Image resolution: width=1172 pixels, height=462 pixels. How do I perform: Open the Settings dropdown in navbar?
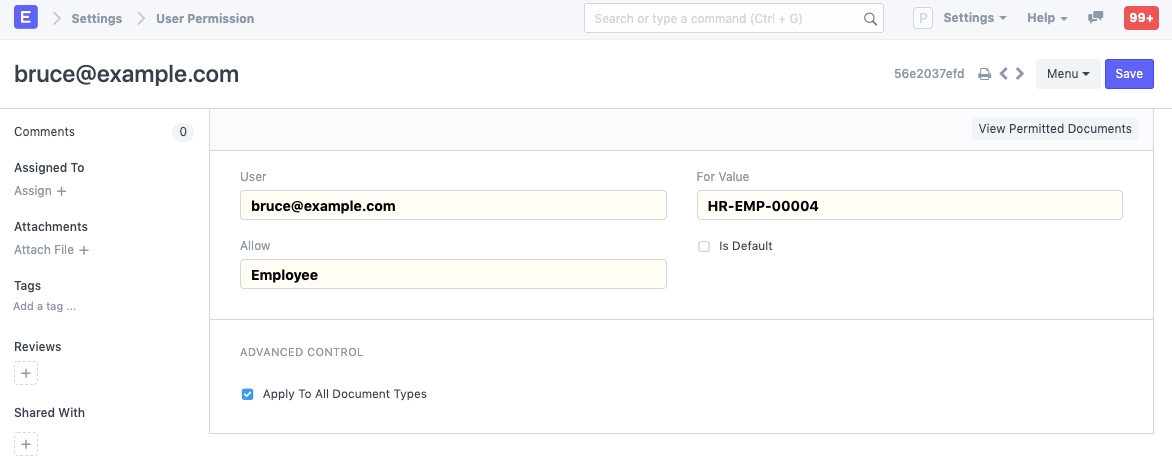click(x=975, y=18)
